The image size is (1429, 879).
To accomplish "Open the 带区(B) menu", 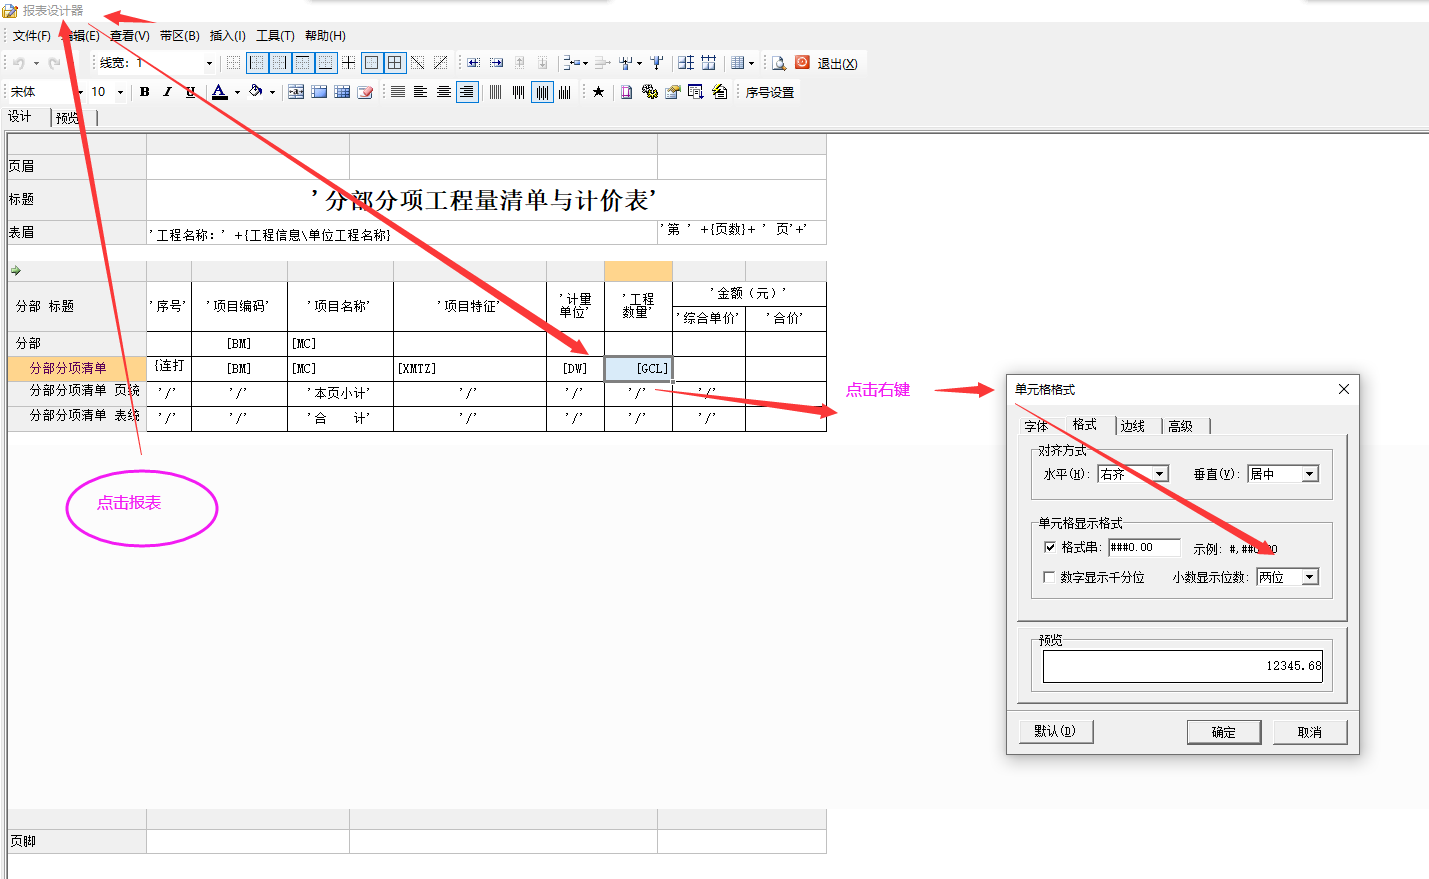I will point(179,35).
